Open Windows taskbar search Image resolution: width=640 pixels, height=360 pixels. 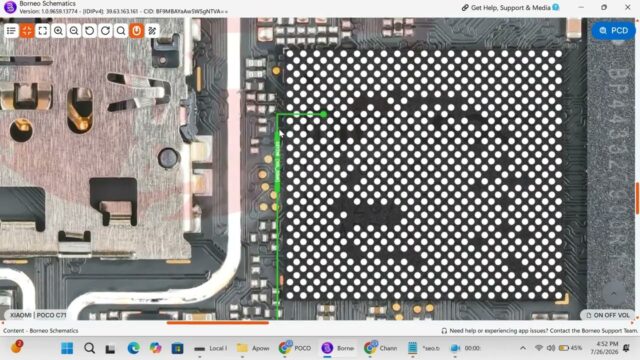pyautogui.click(x=89, y=348)
